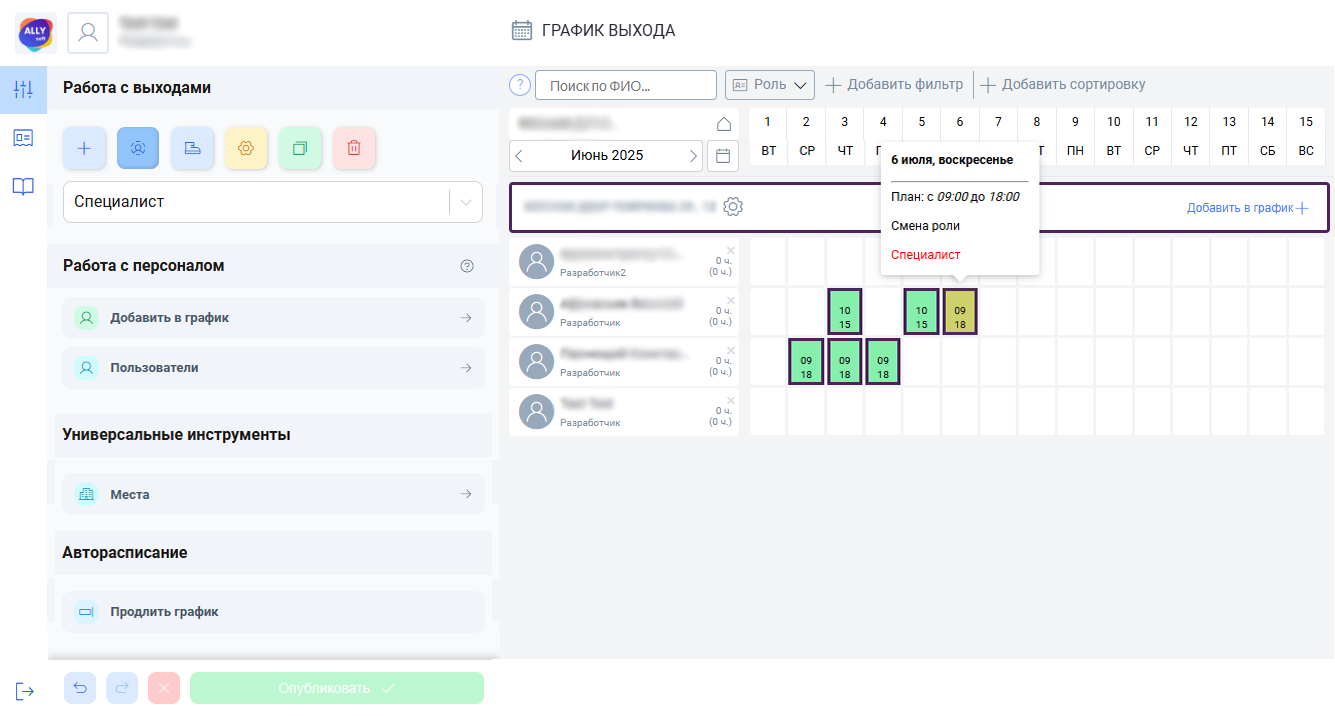The height and width of the screenshot is (716, 1335).
Task: Click day 15 ВС column header
Action: pyautogui.click(x=1306, y=136)
